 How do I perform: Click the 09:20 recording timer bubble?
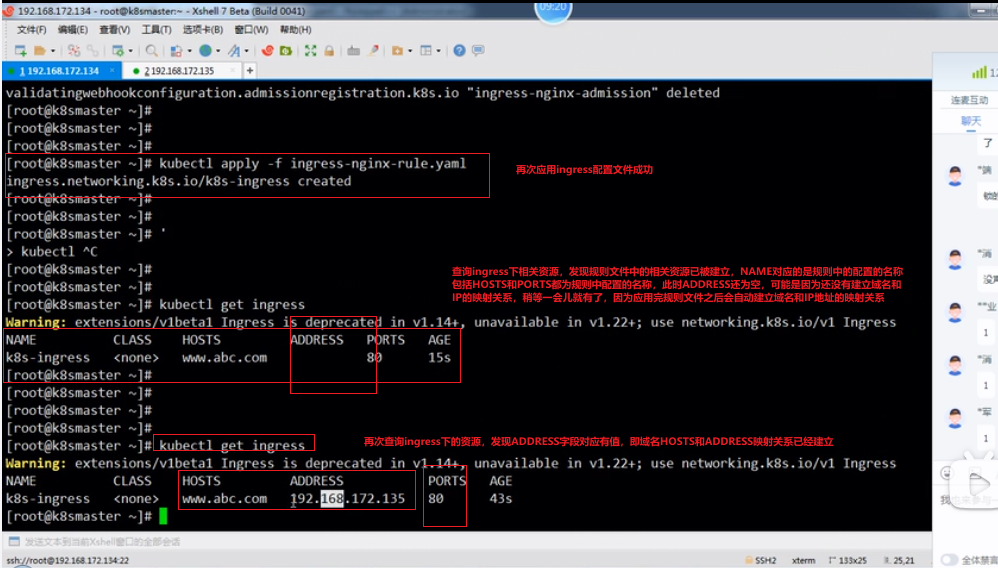(x=552, y=9)
